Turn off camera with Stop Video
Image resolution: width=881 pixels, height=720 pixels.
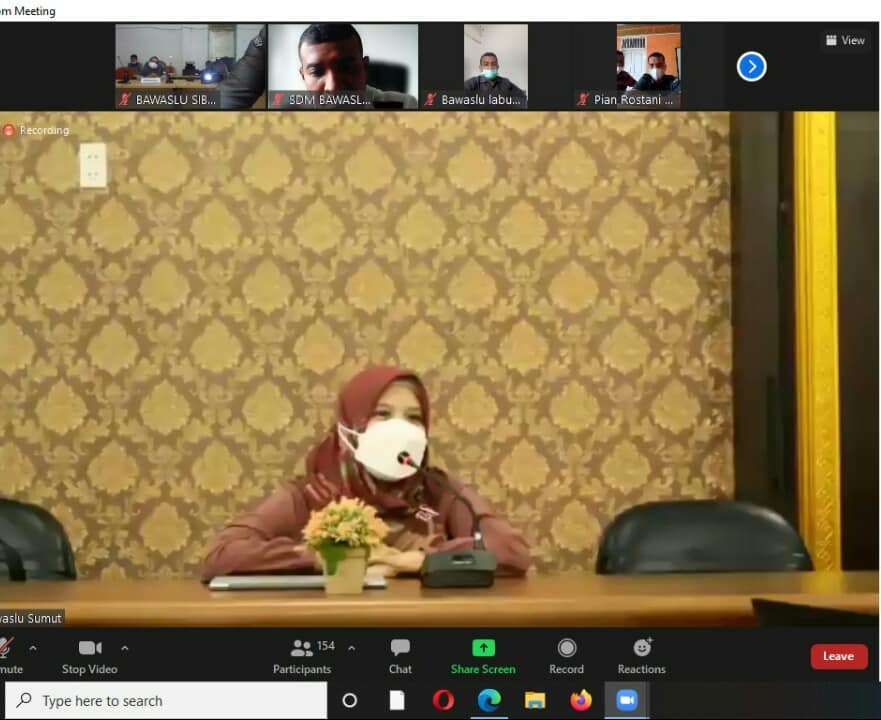tap(90, 656)
